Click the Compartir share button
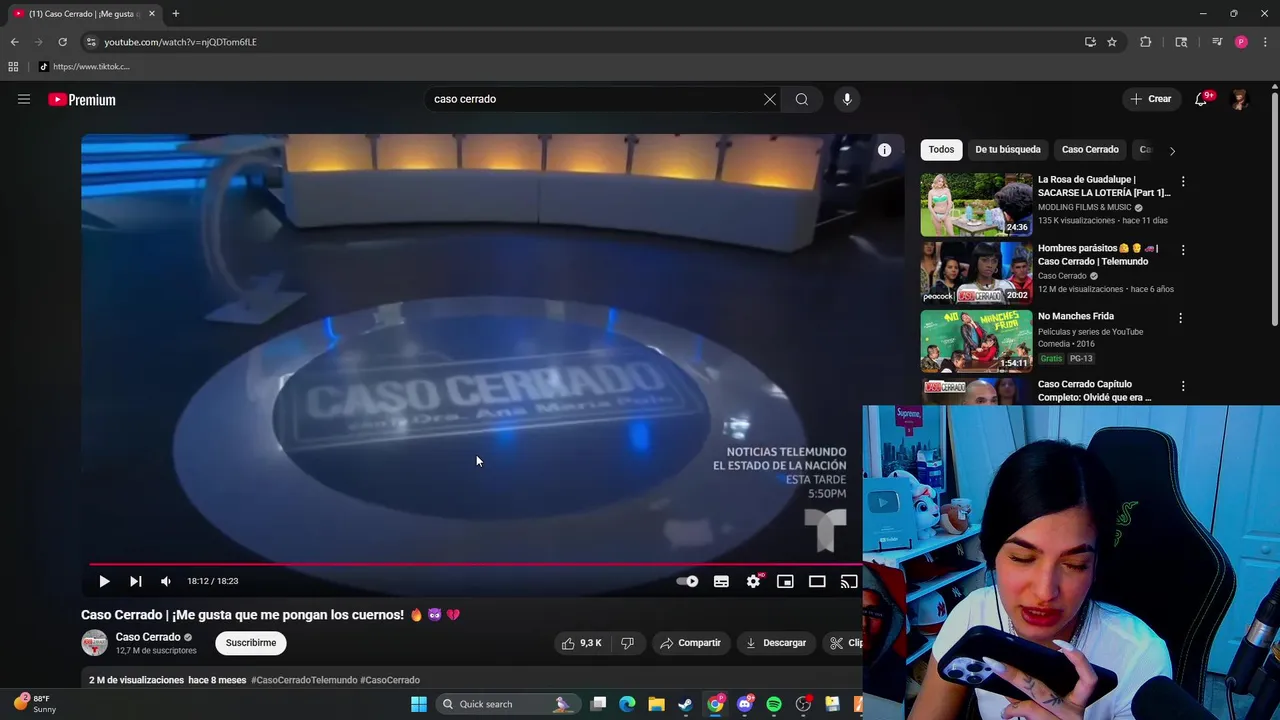1280x720 pixels. (x=690, y=643)
